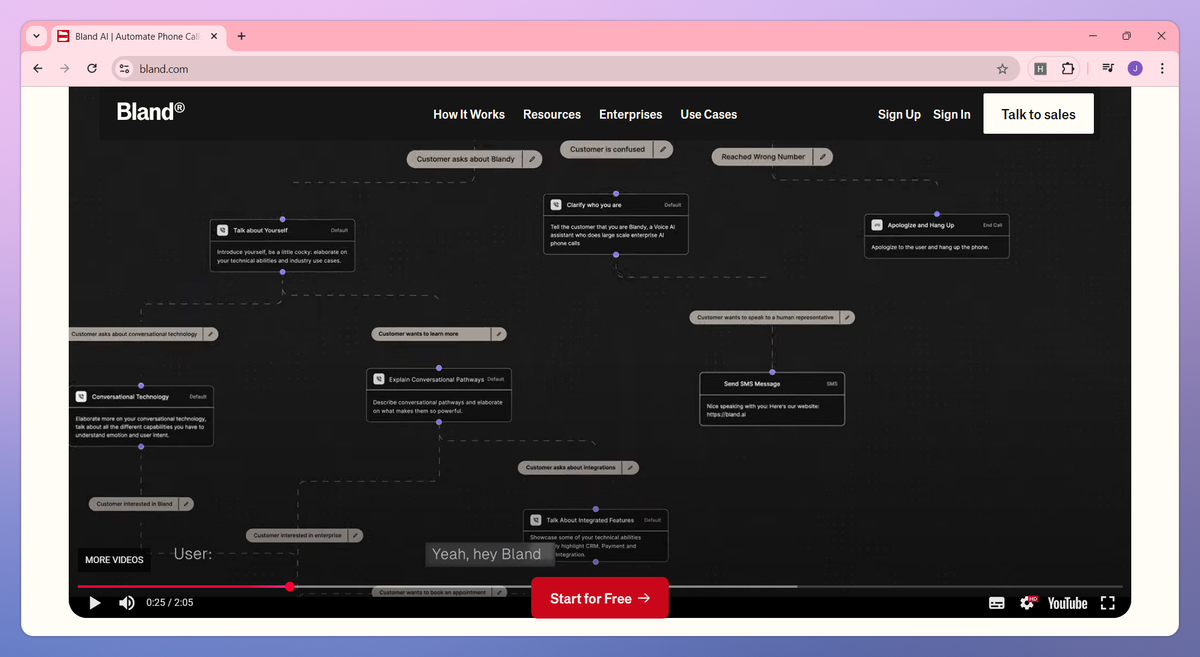
Task: Open video on YouTube logo
Action: (1067, 603)
